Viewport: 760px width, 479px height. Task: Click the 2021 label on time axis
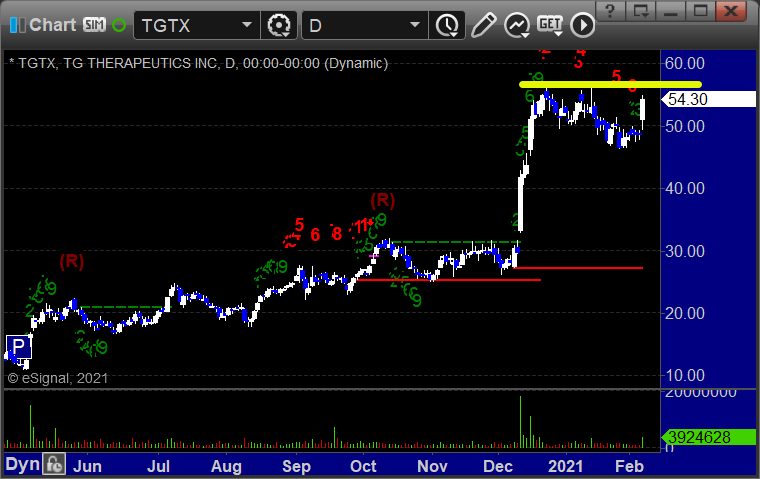point(565,466)
